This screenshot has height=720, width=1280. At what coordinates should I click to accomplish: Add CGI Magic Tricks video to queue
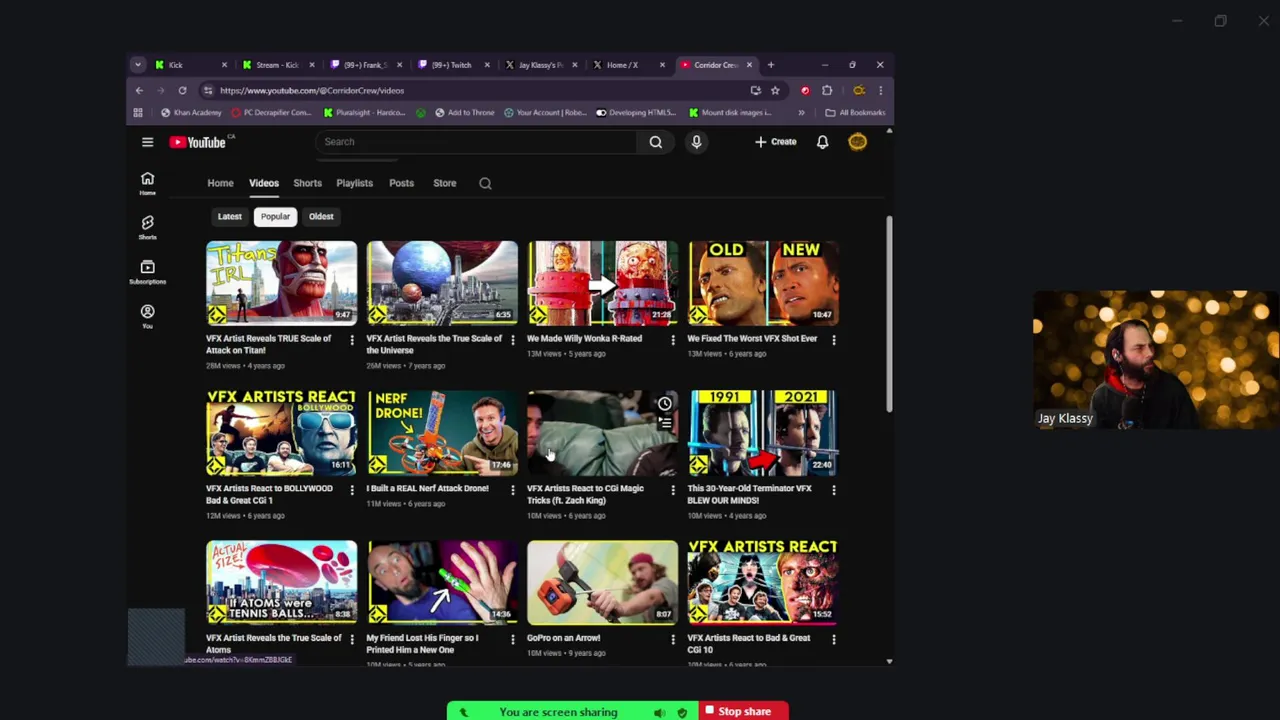pos(665,423)
